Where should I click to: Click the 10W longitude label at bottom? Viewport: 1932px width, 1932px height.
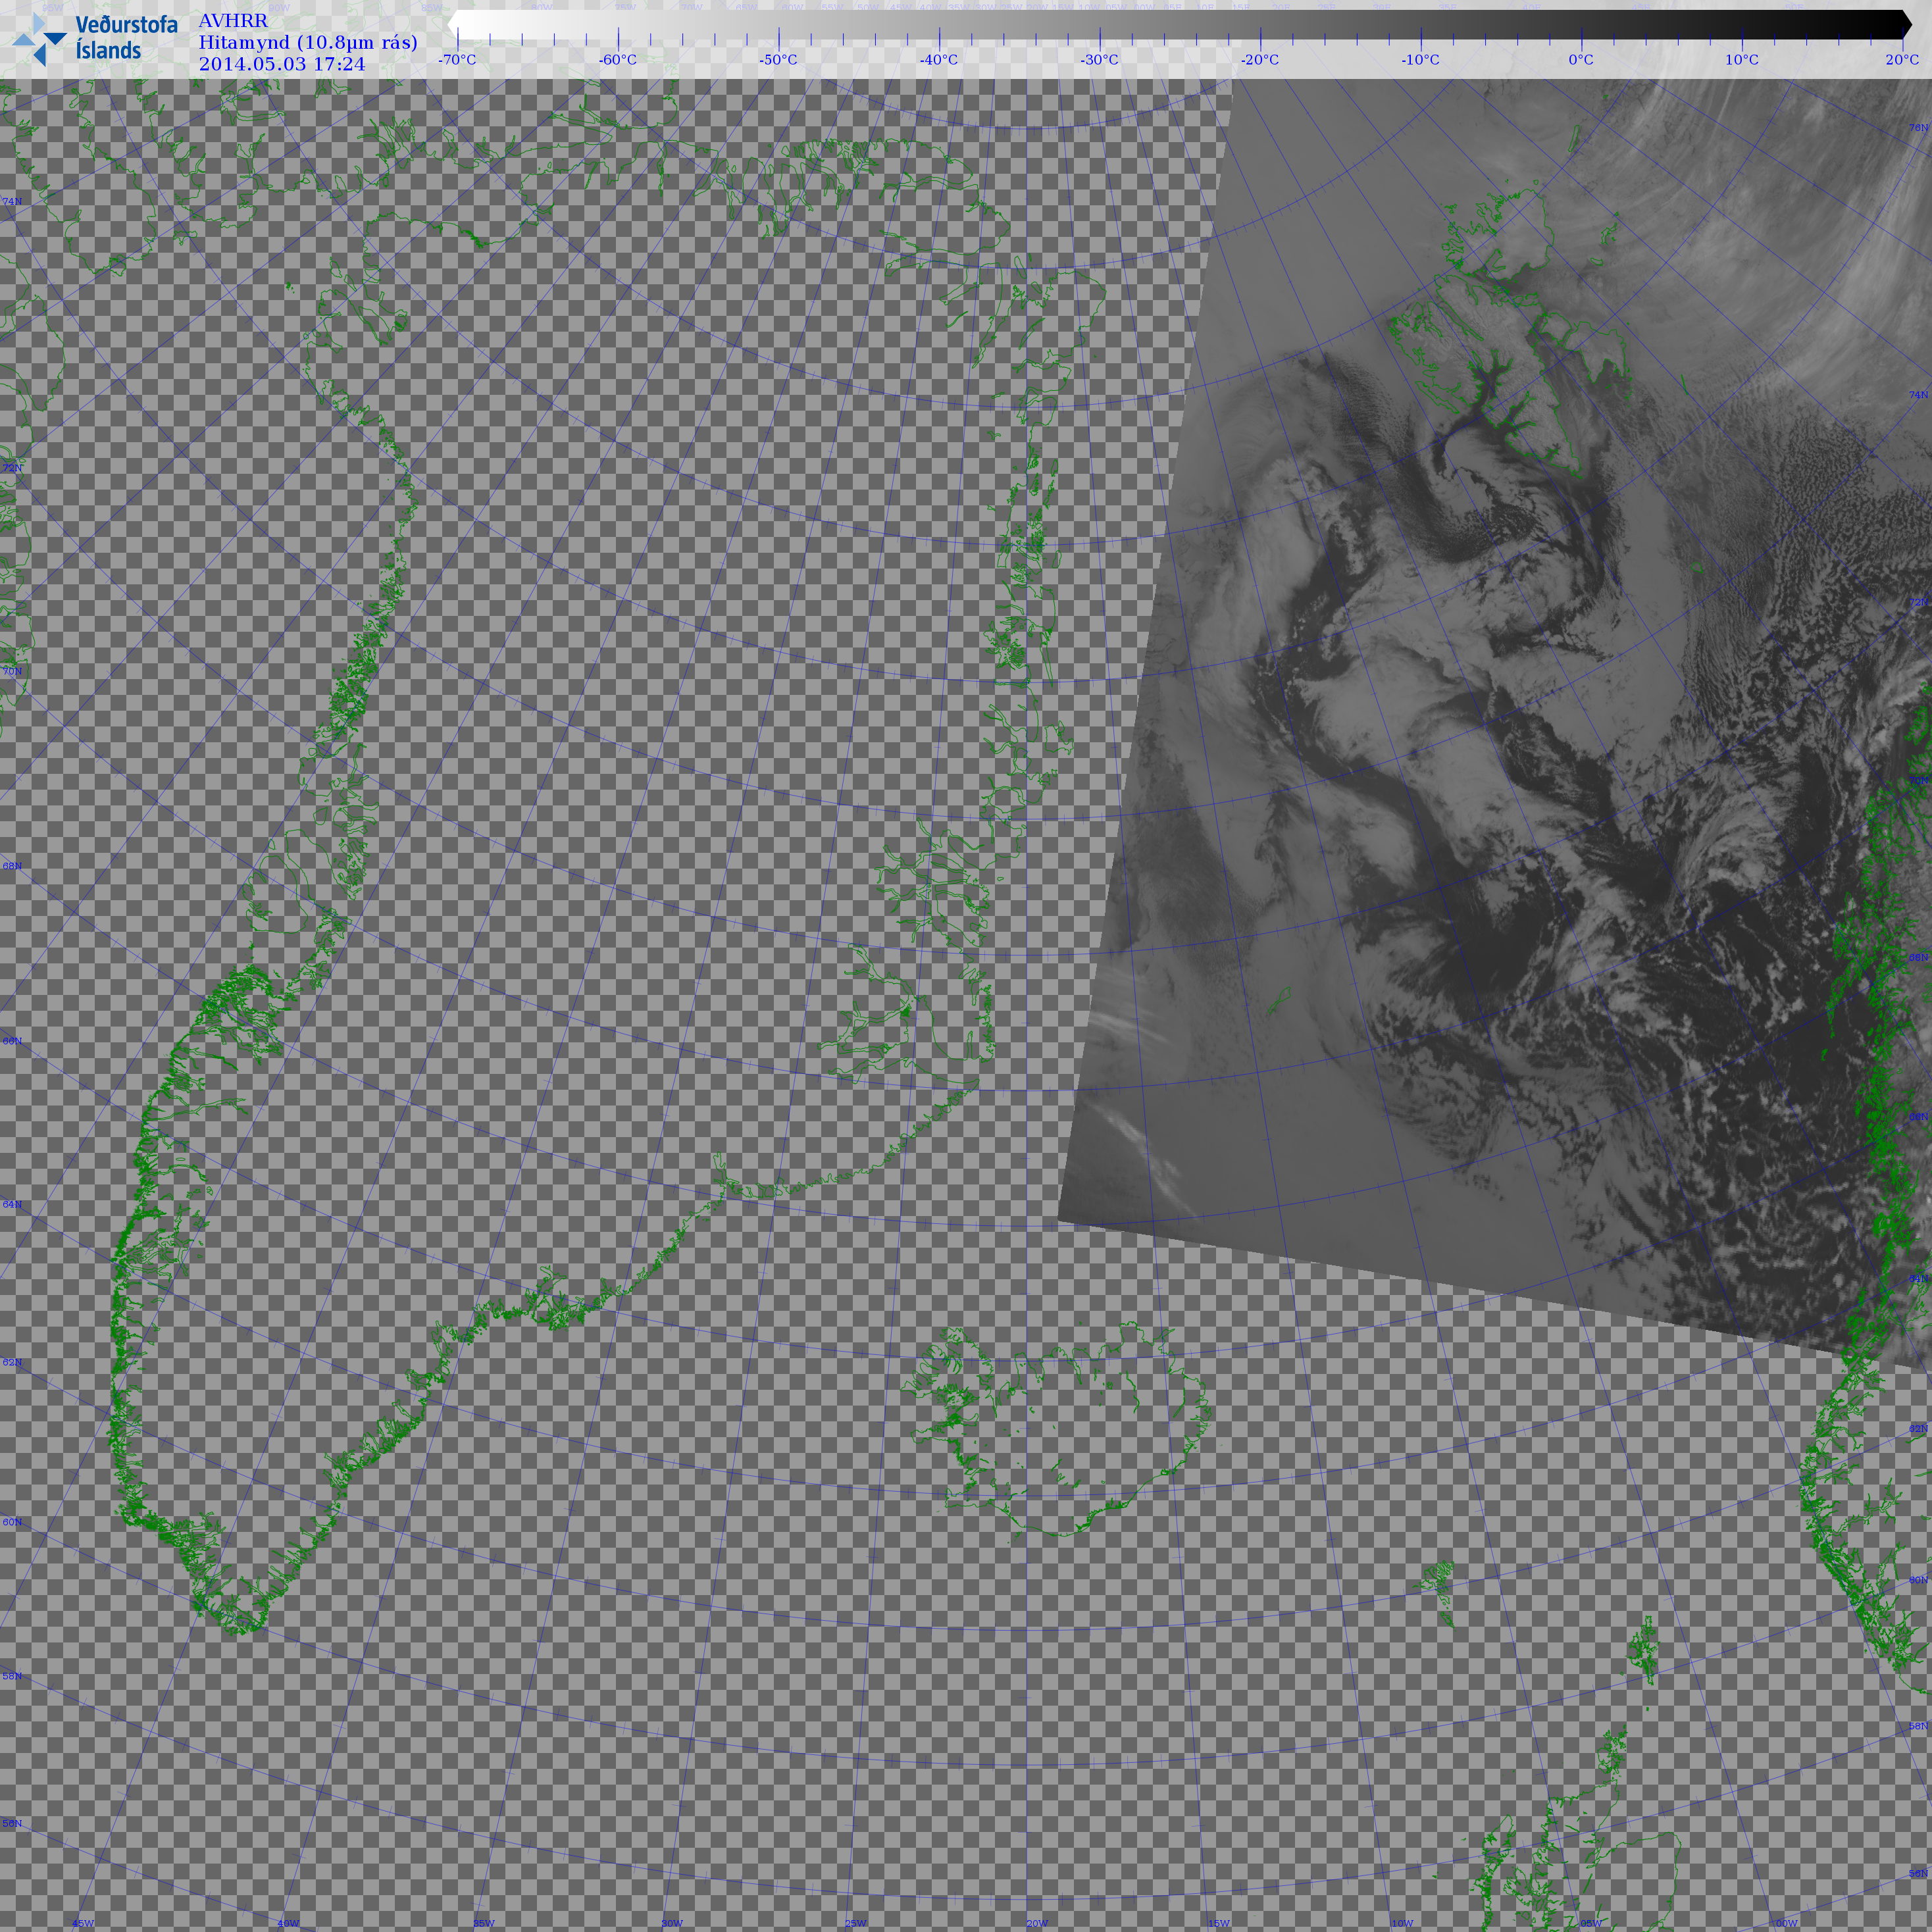(1402, 1923)
